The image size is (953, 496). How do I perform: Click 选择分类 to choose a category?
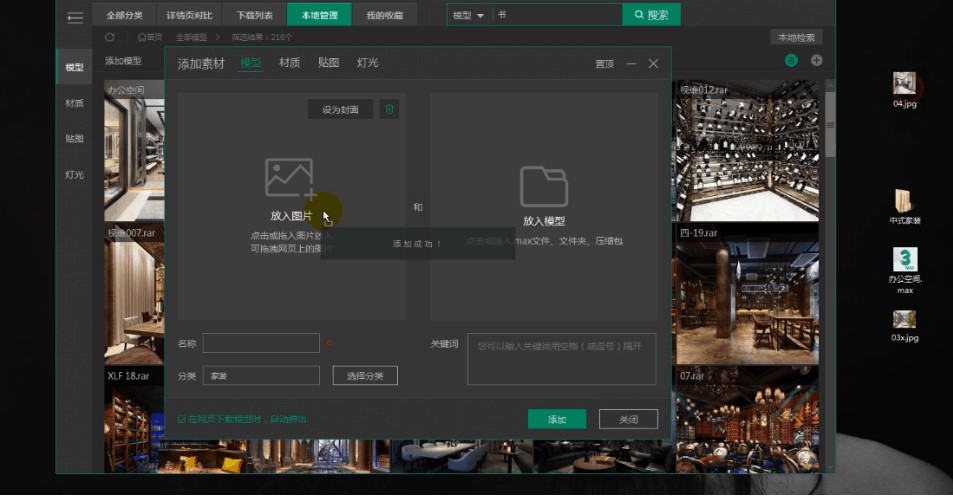click(365, 375)
